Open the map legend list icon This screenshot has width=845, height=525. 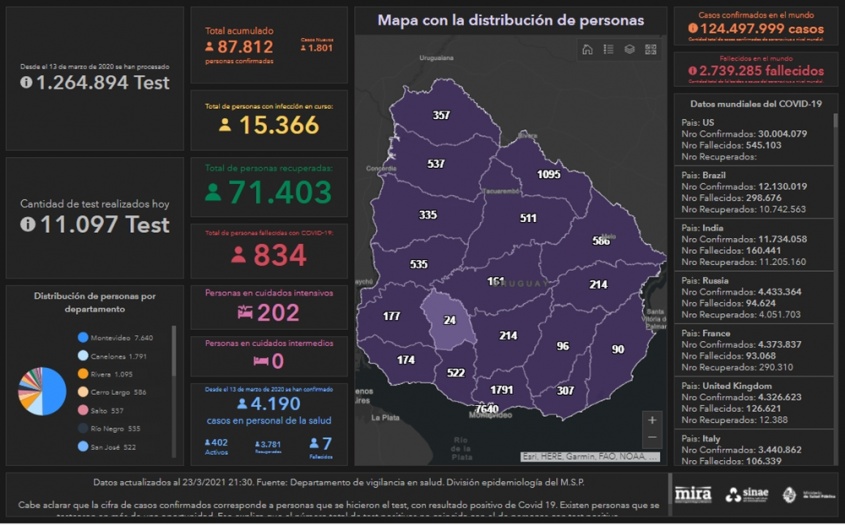608,49
